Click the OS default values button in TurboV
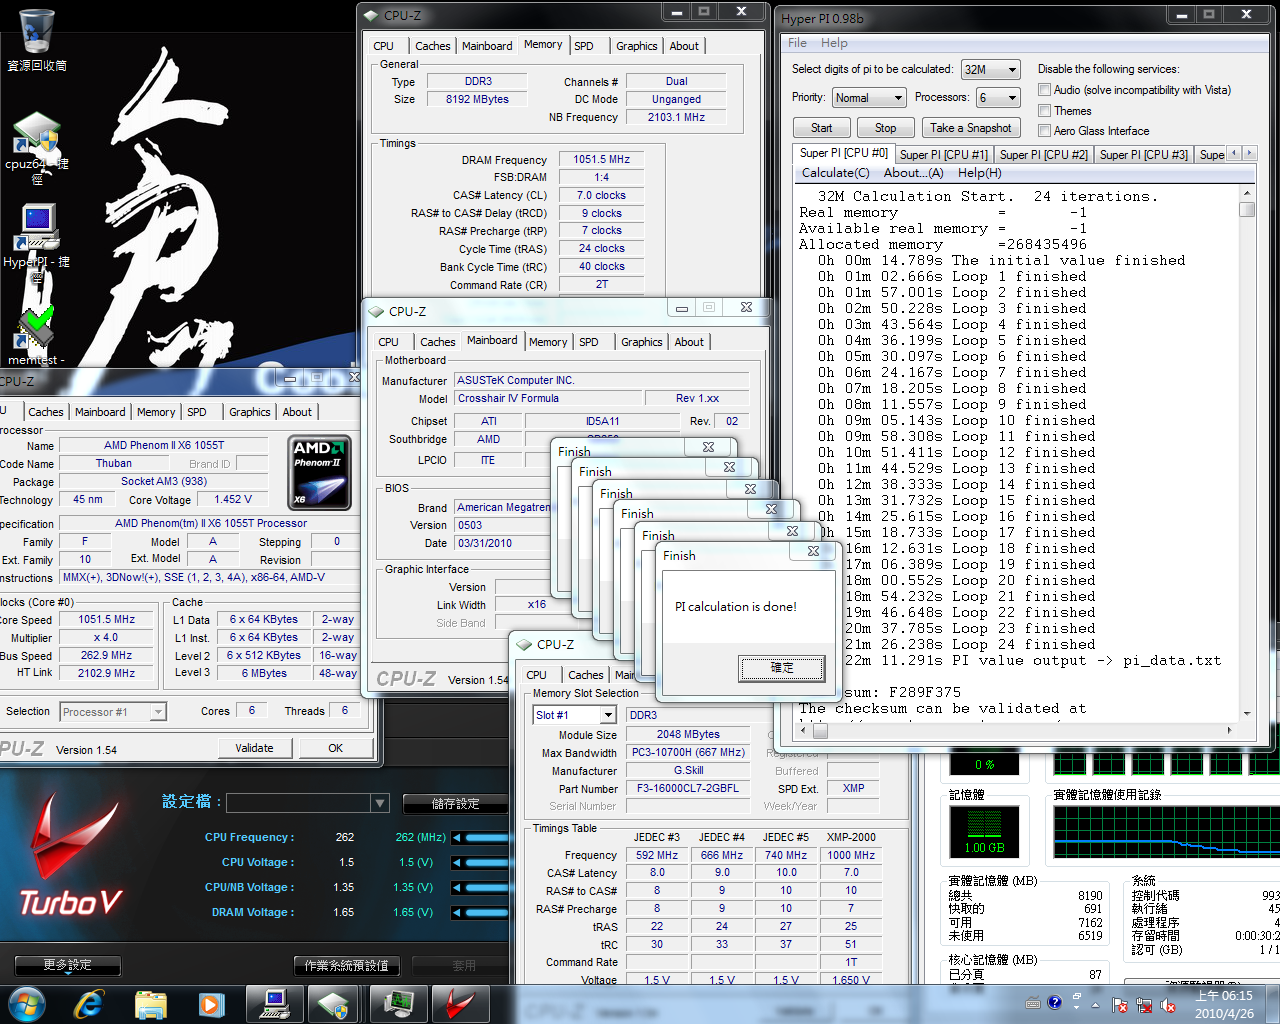Viewport: 1280px width, 1024px height. coord(347,965)
